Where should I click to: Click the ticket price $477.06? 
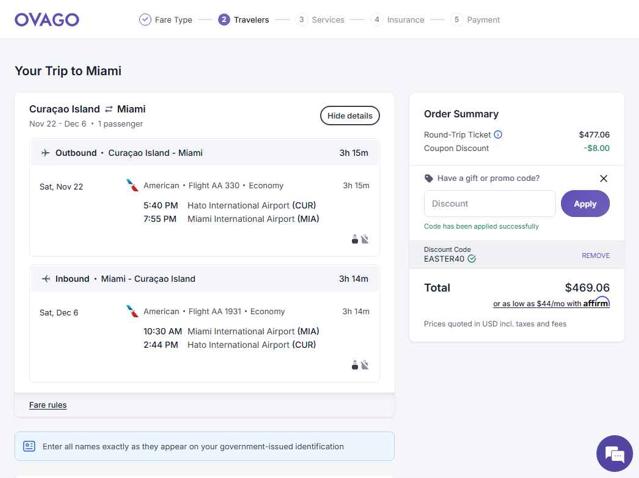pyautogui.click(x=594, y=134)
